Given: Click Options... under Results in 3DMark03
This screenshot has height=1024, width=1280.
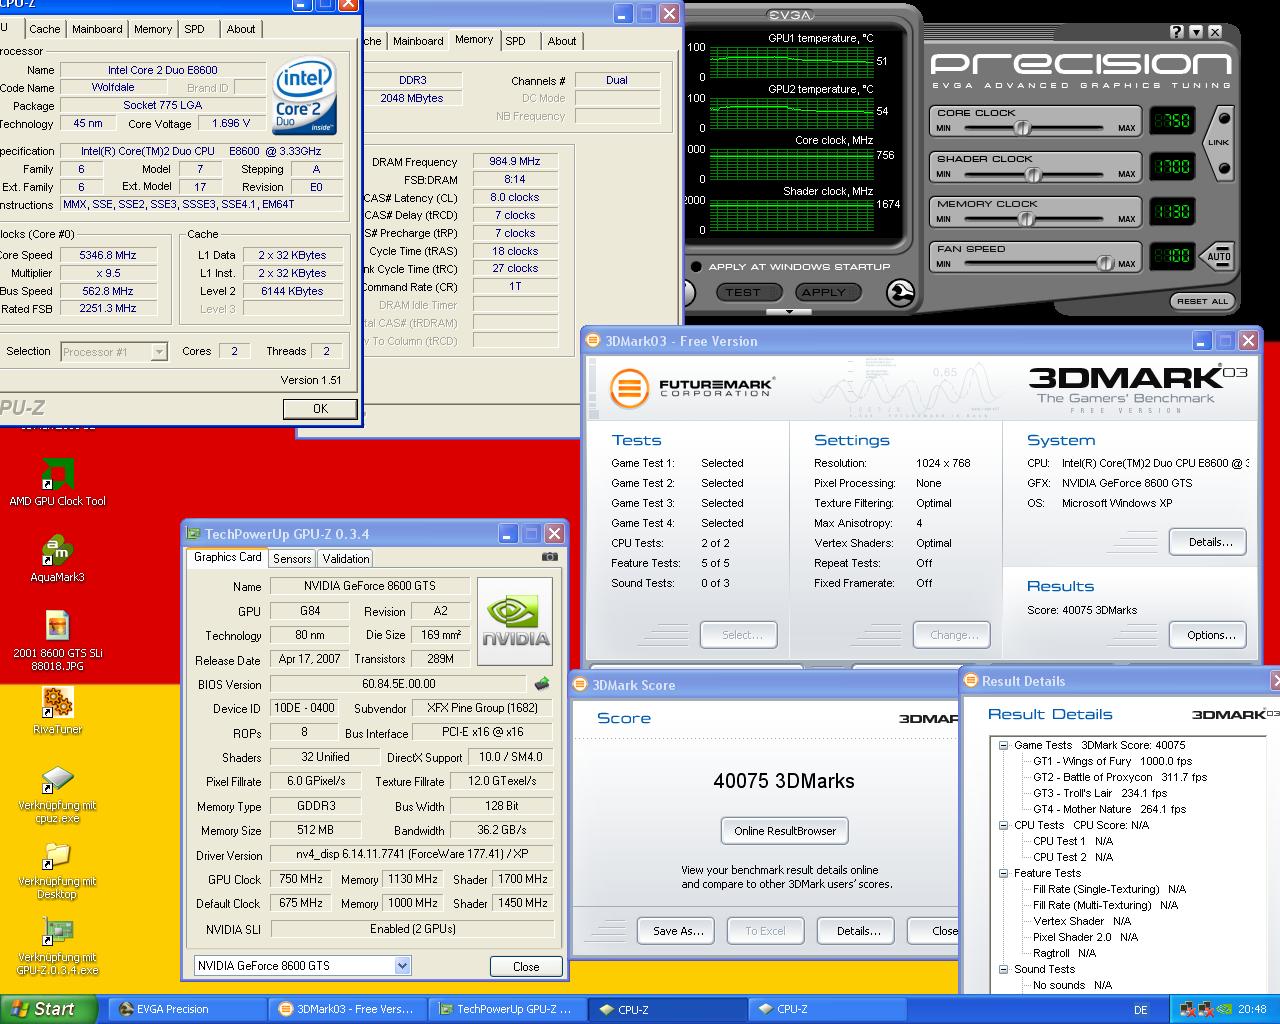Looking at the screenshot, I should pos(1210,635).
